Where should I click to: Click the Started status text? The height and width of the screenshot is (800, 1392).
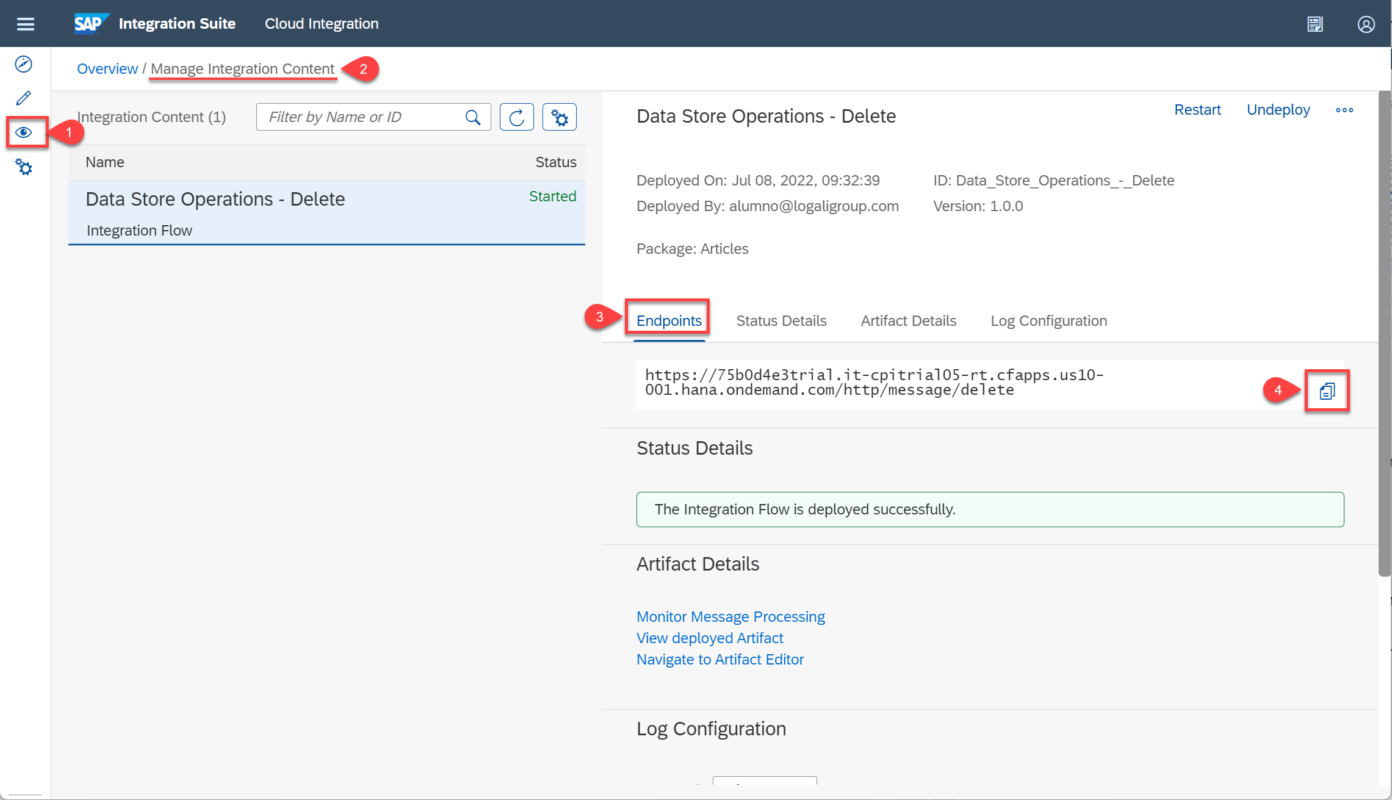point(553,197)
